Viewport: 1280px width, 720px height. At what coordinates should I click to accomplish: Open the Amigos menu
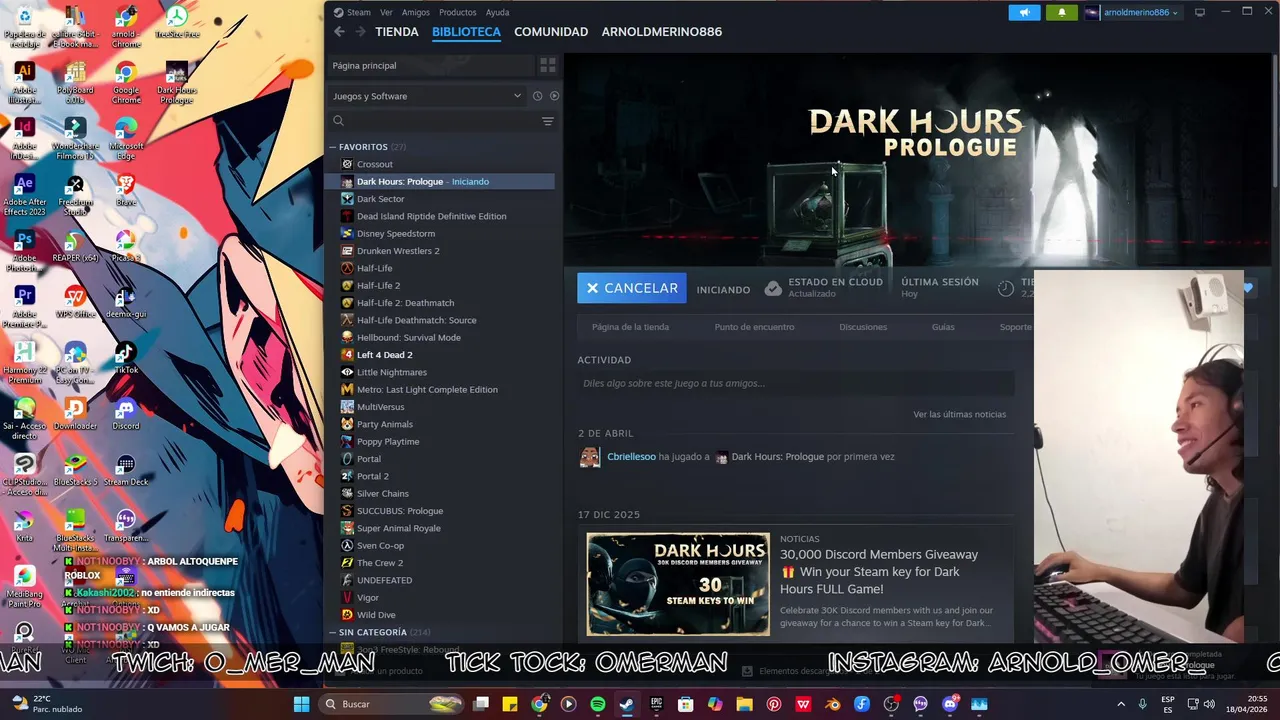415,12
